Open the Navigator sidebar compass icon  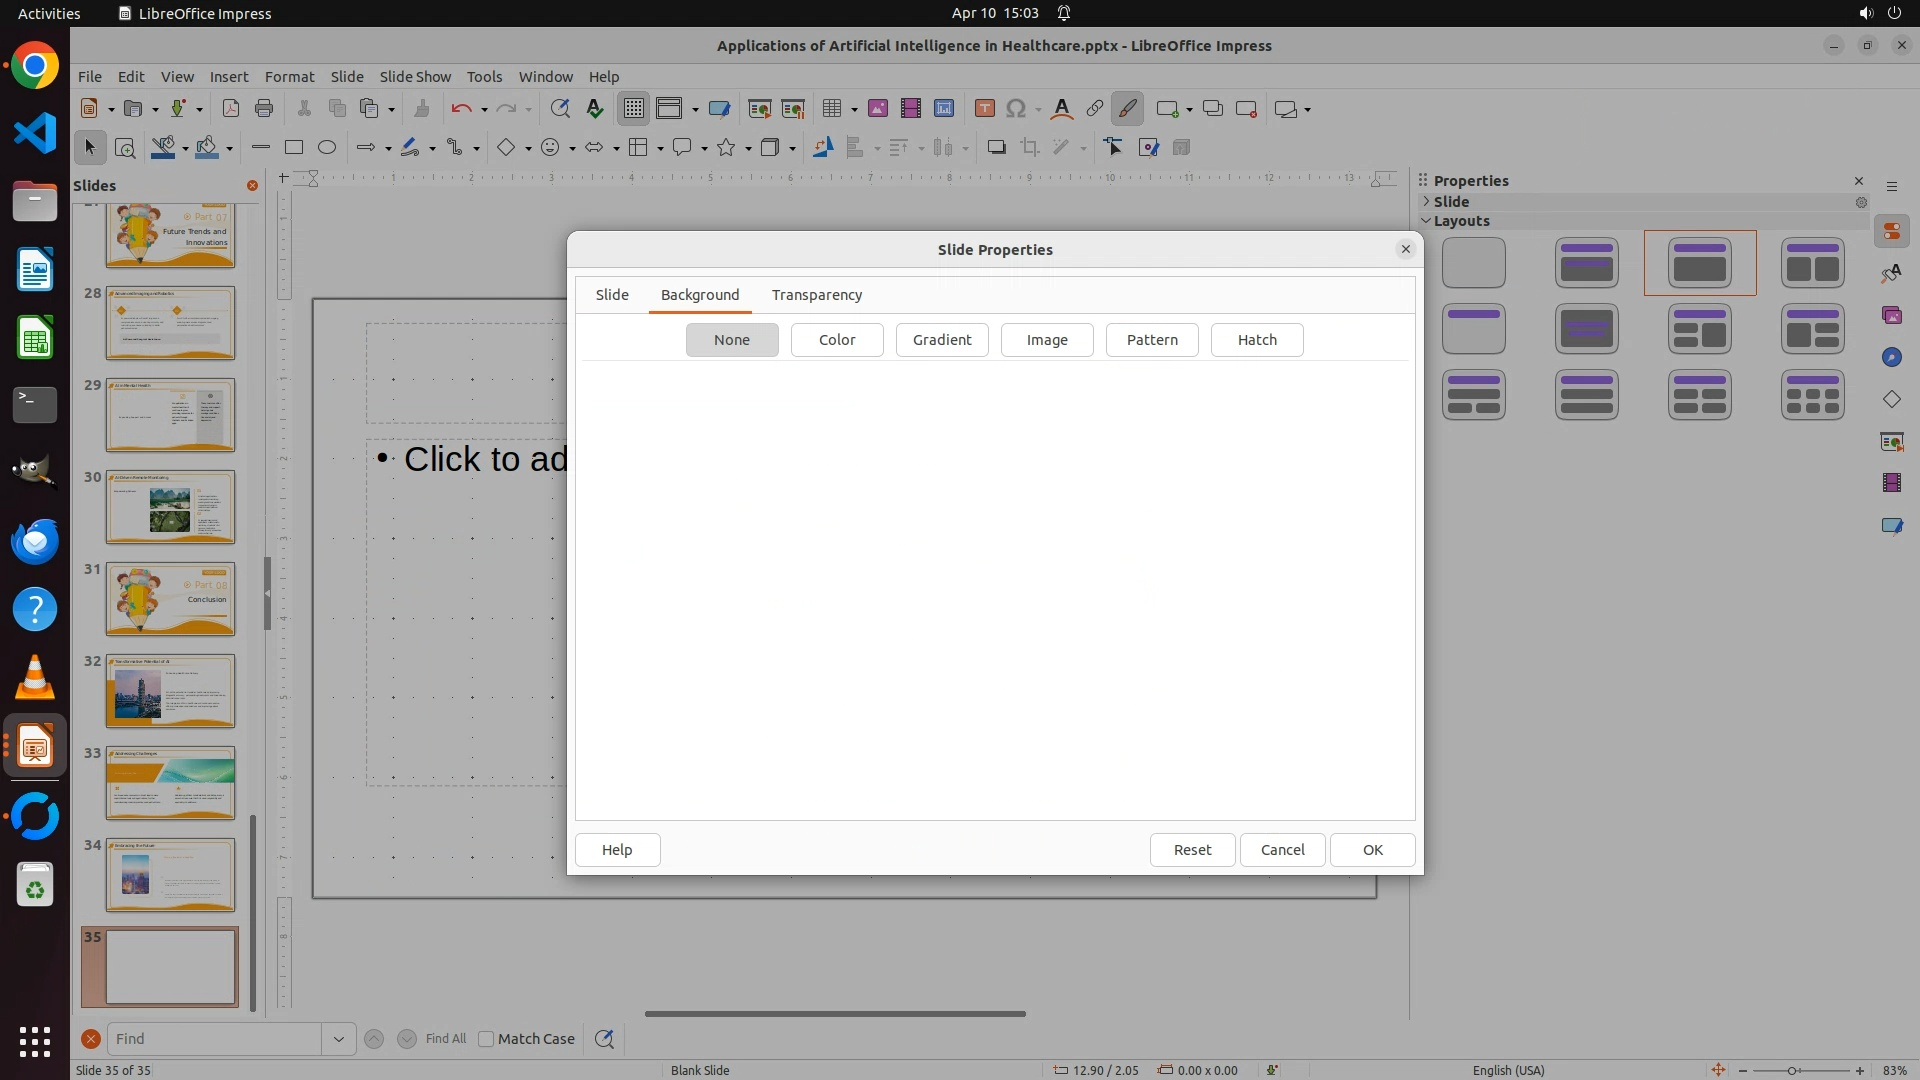pyautogui.click(x=1891, y=358)
